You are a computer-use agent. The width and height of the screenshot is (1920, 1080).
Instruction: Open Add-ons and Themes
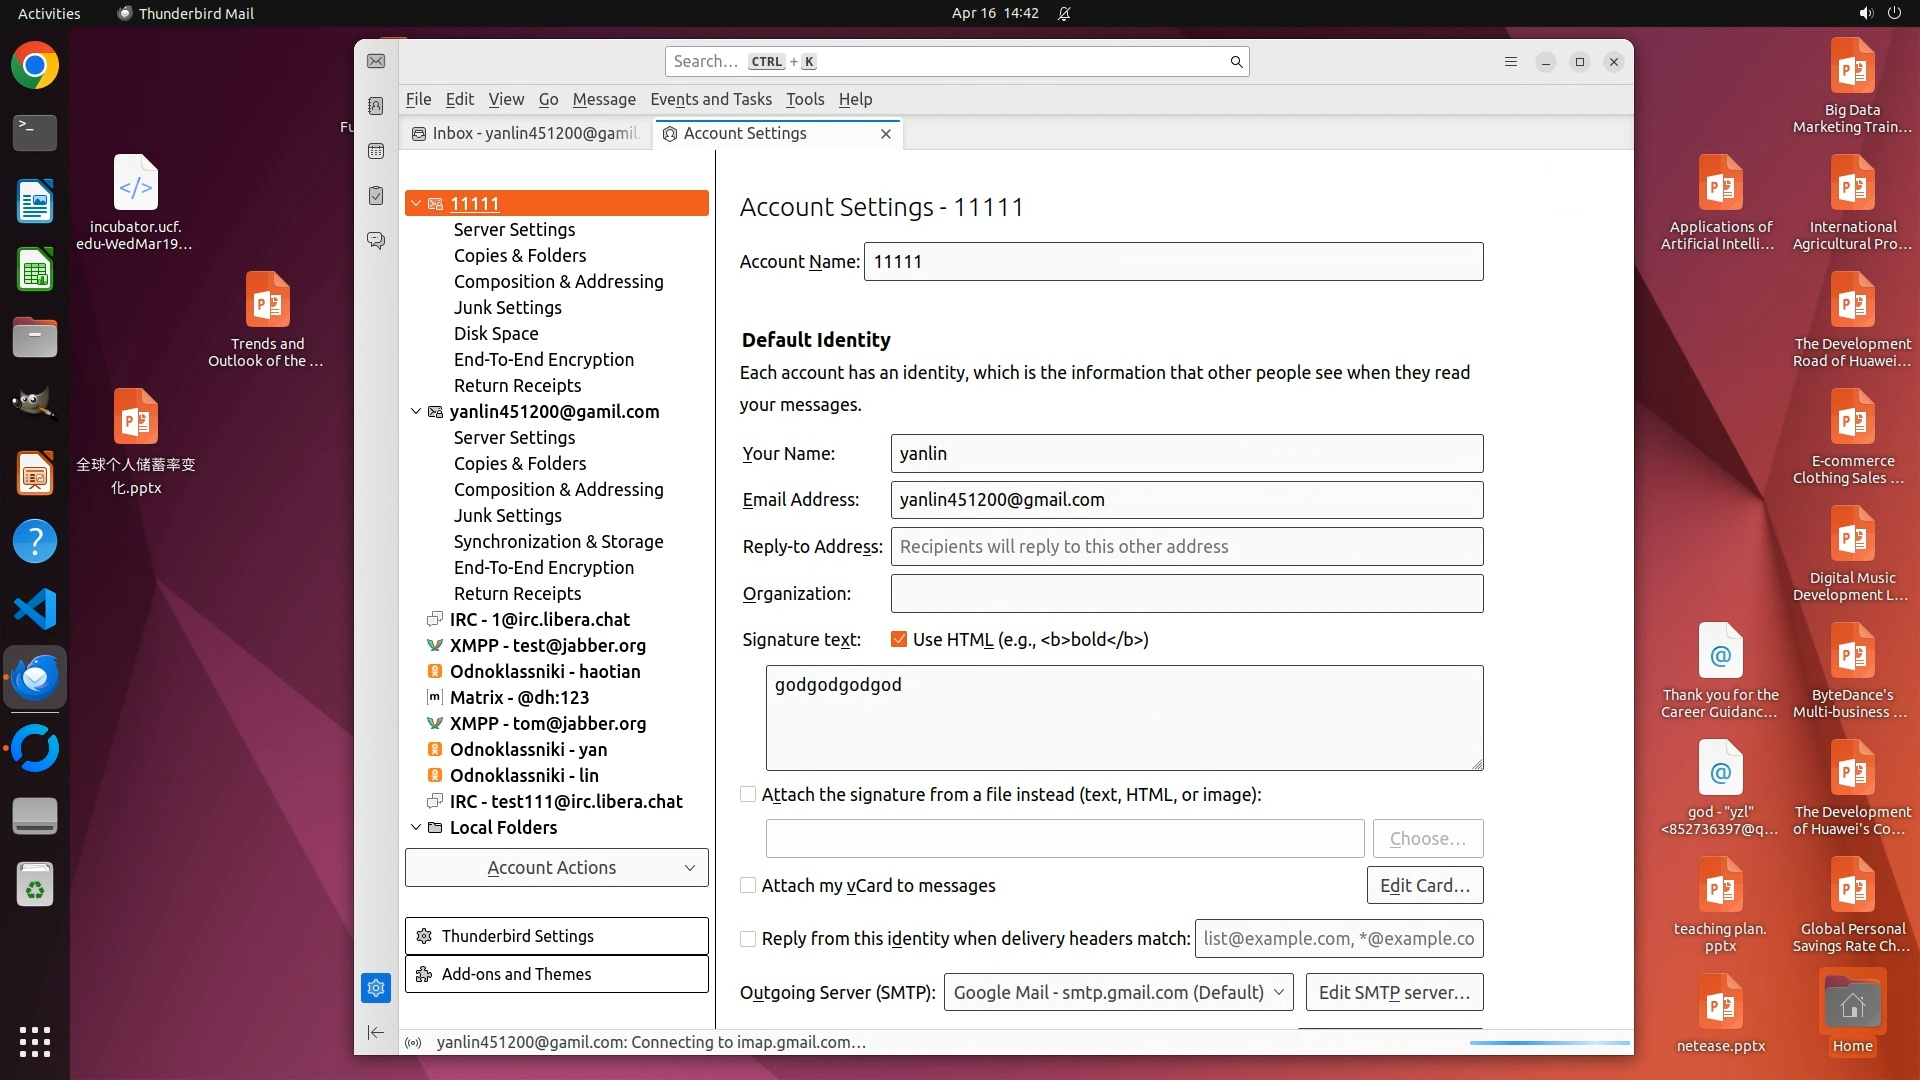pos(556,974)
